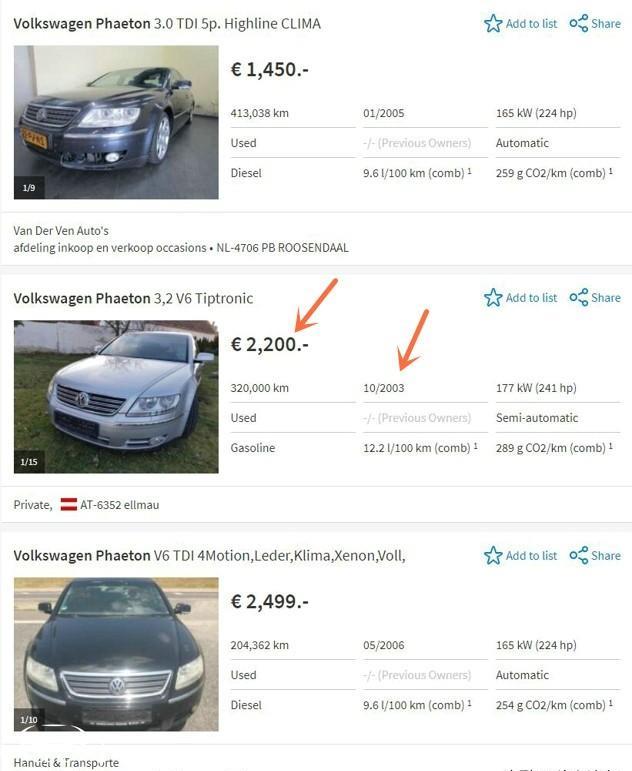Image resolution: width=632 pixels, height=771 pixels.
Task: Click the Handel & Transporte dealer name
Action: pyautogui.click(x=66, y=763)
